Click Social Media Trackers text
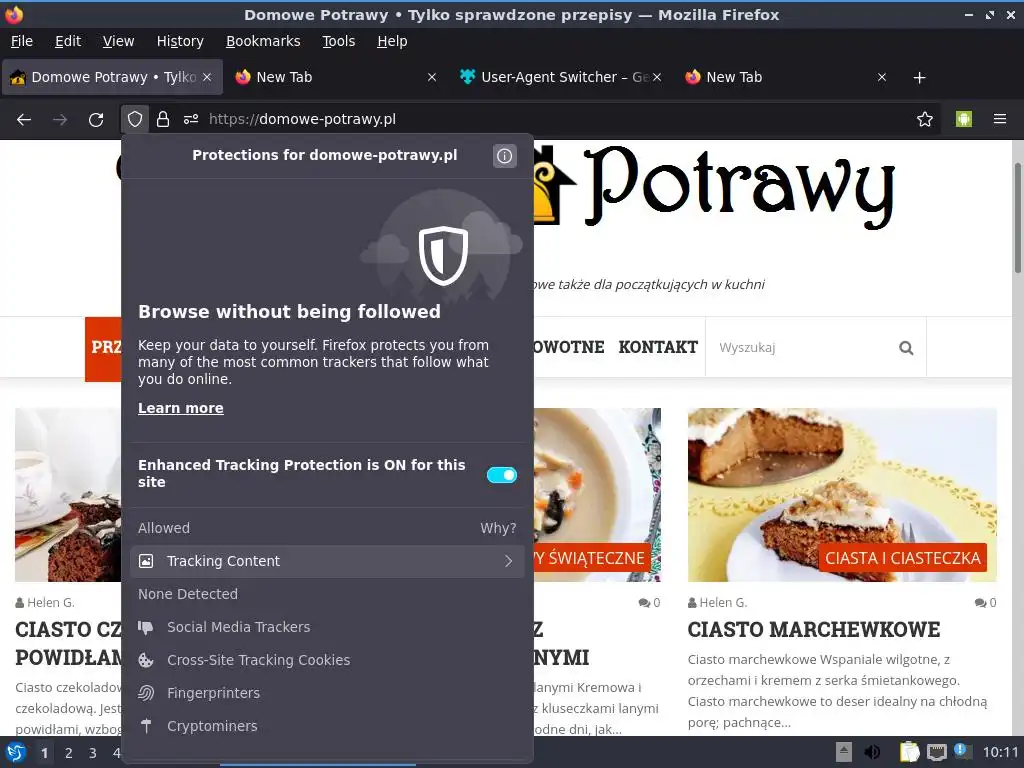This screenshot has height=768, width=1024. pos(238,627)
